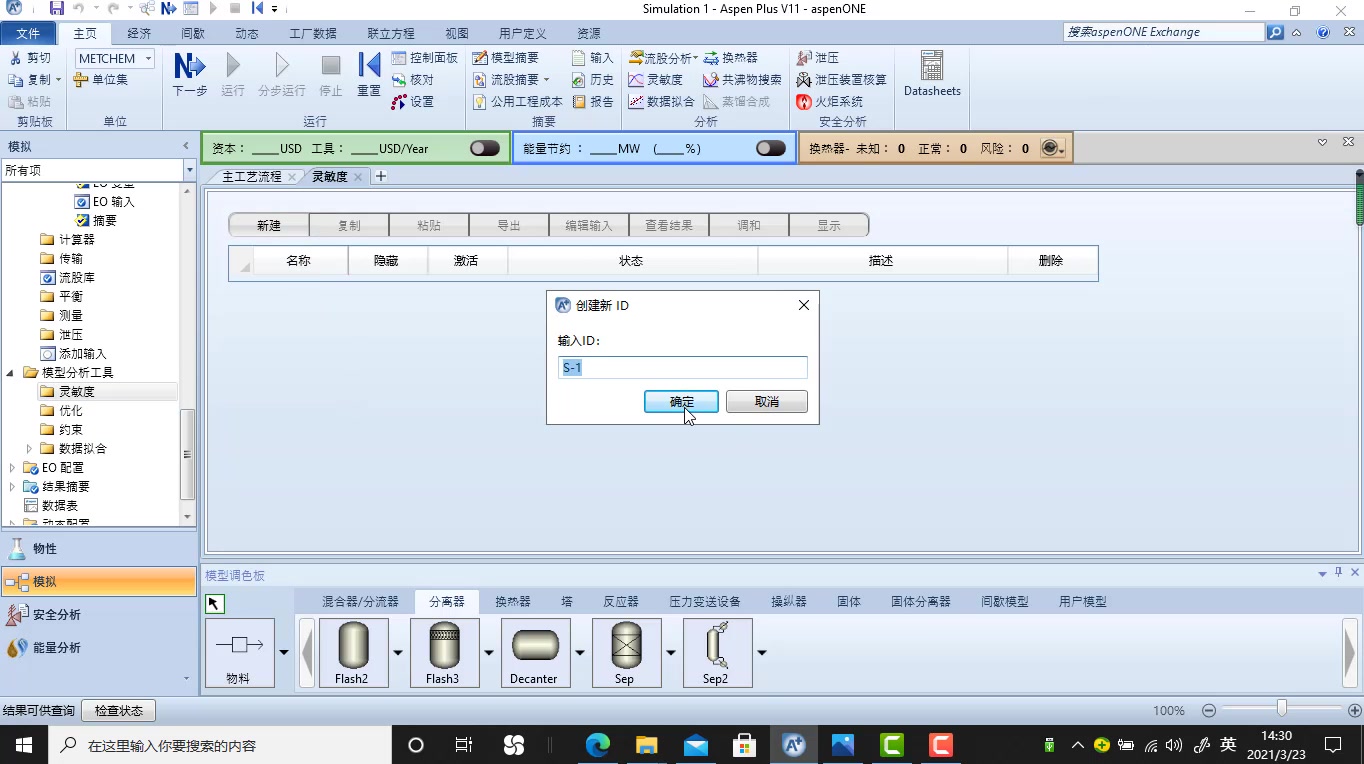Click the 输入ID field containing S-1
The height and width of the screenshot is (764, 1364).
[683, 367]
